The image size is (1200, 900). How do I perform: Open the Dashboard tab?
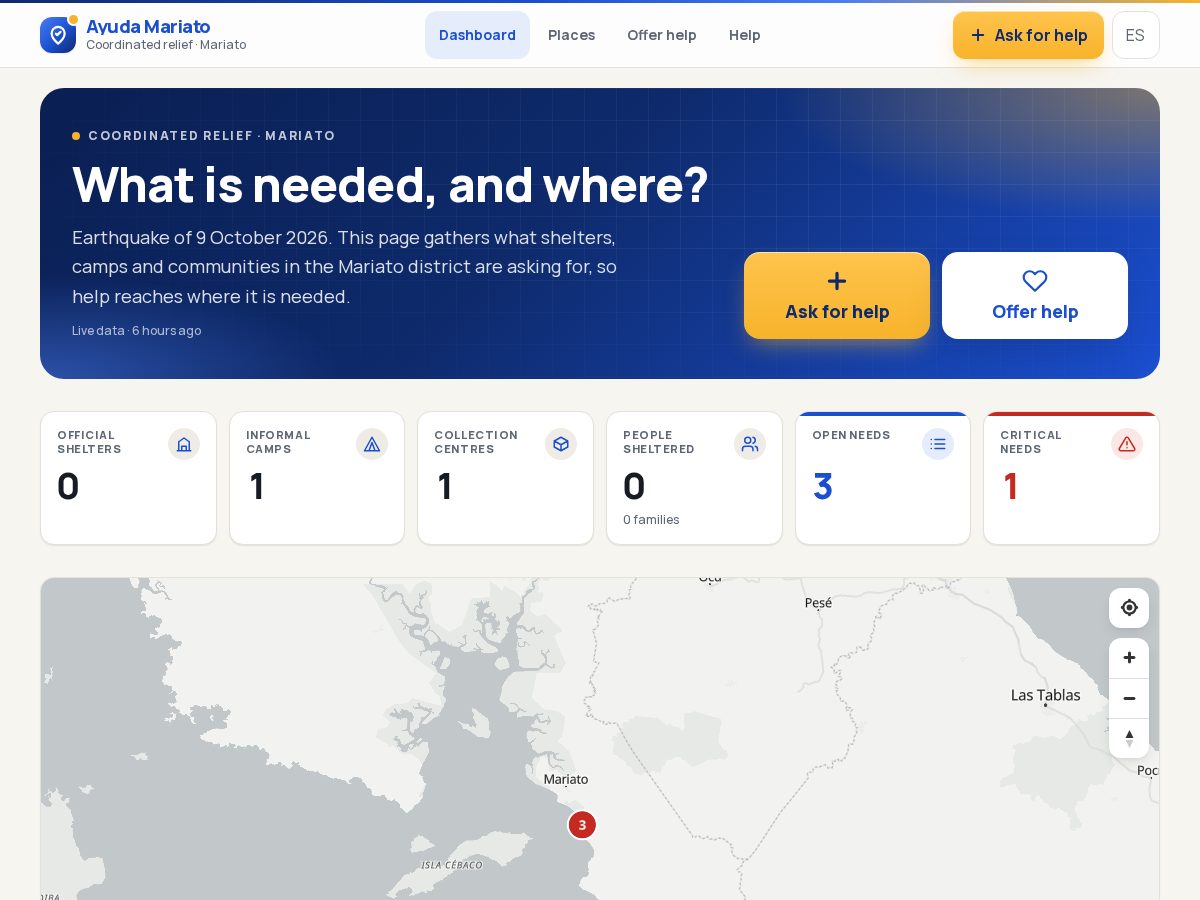pos(477,35)
